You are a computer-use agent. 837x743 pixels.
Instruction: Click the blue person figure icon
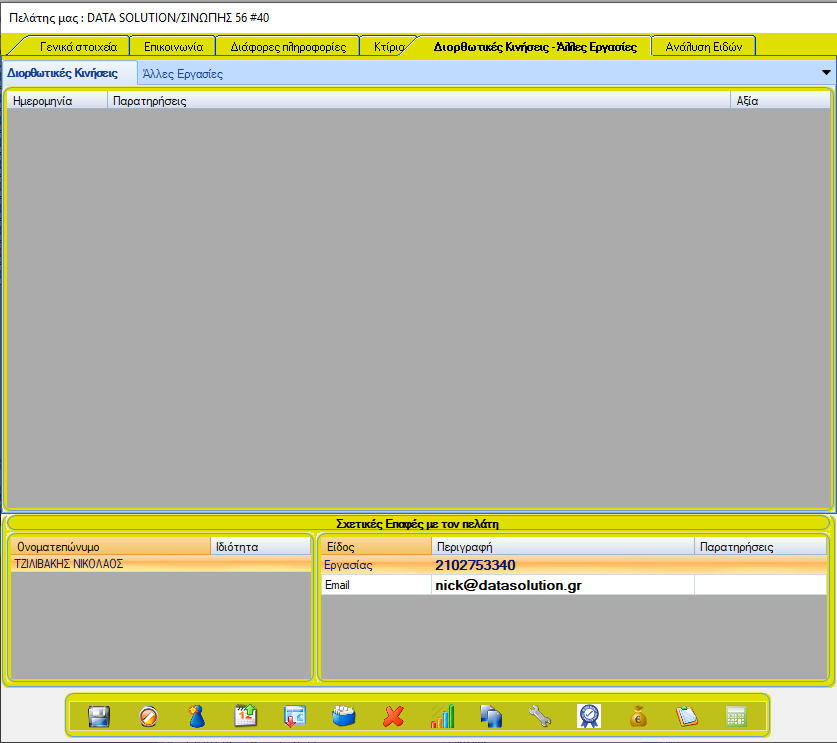point(197,716)
